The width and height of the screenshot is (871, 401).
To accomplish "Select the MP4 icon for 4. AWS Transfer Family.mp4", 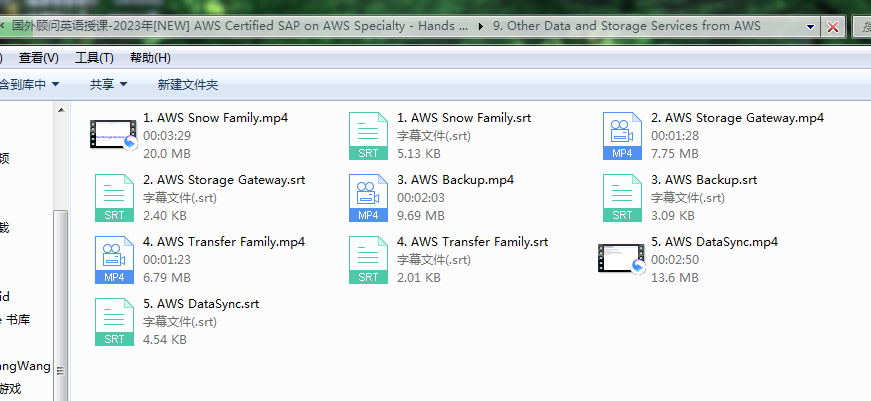I will point(114,260).
